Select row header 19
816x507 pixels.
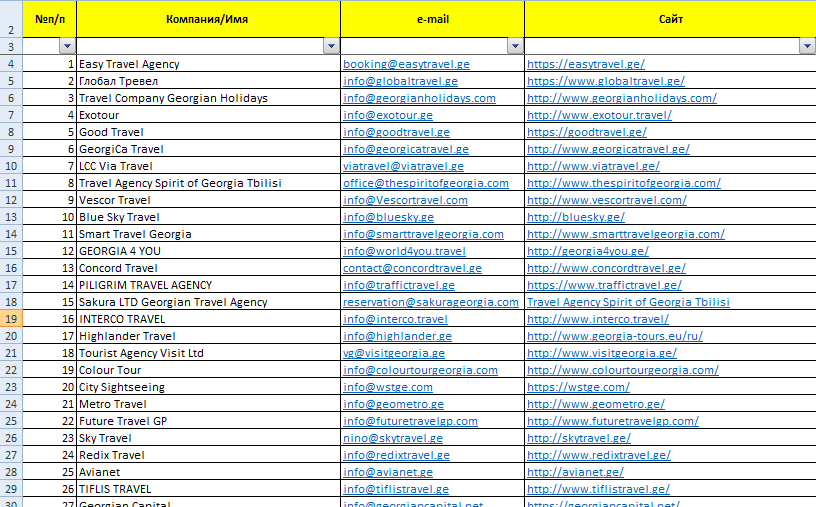coord(11,319)
